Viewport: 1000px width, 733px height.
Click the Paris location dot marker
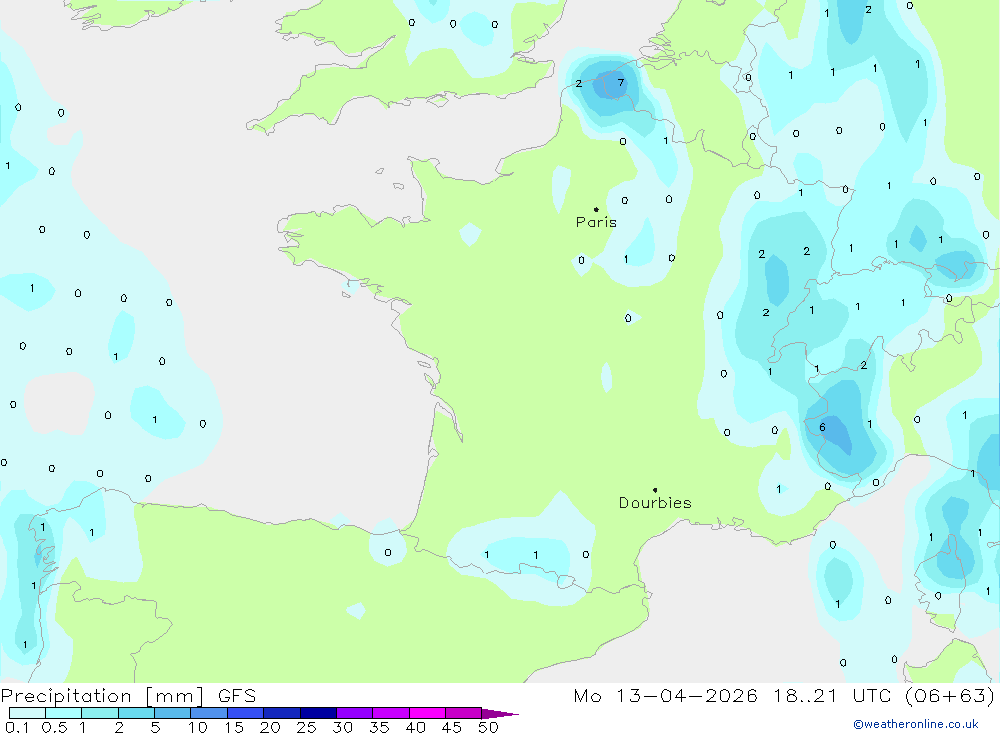(596, 209)
